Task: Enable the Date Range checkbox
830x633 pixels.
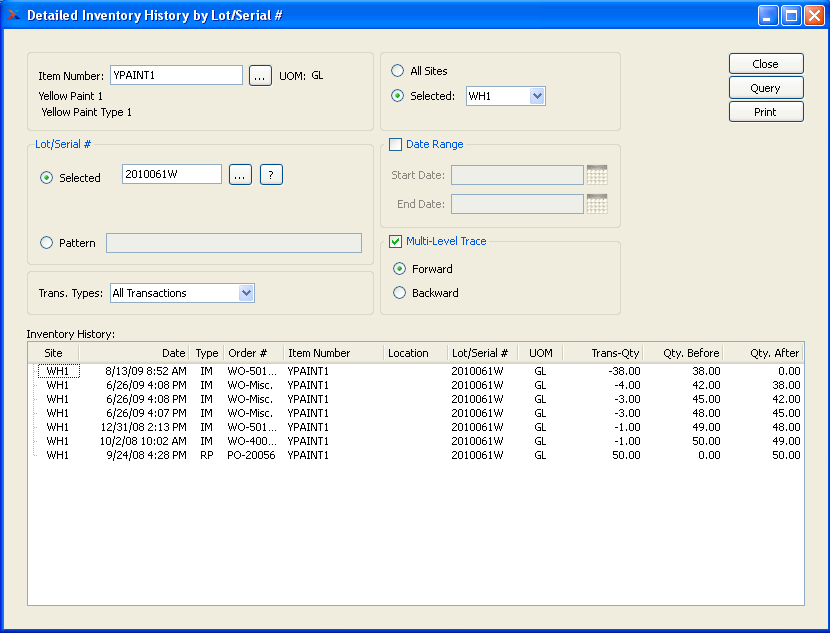Action: click(395, 144)
